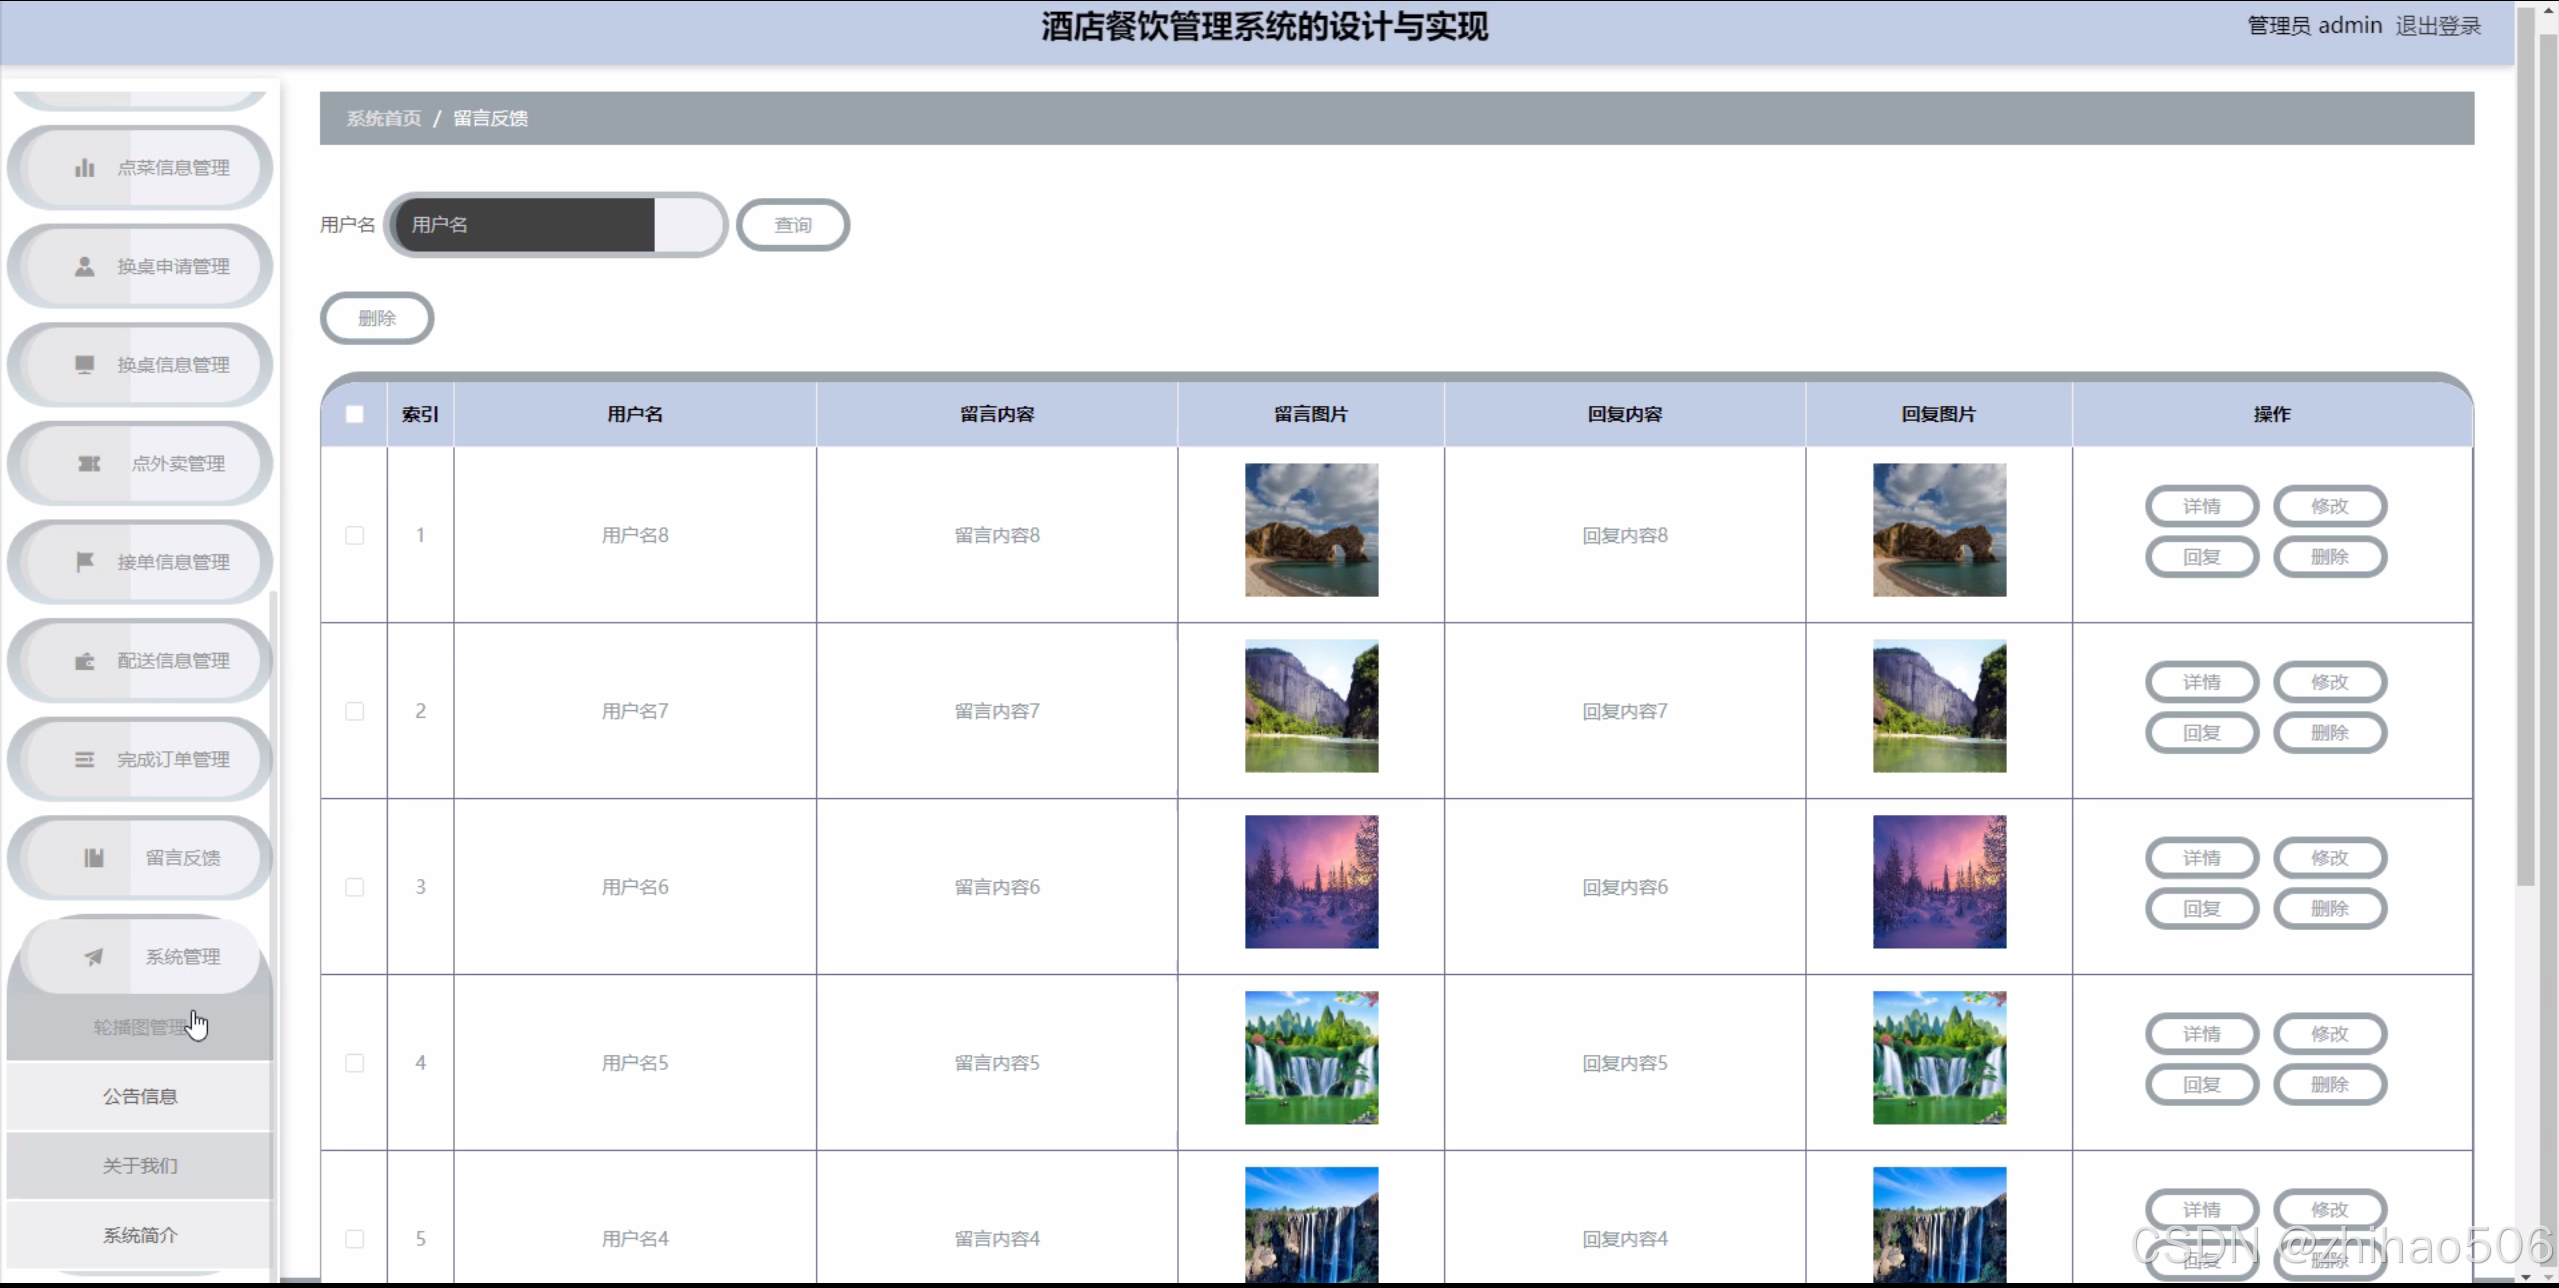Image resolution: width=2559 pixels, height=1288 pixels.
Task: Click the paper plane icon of 系统管理
Action: 93,957
